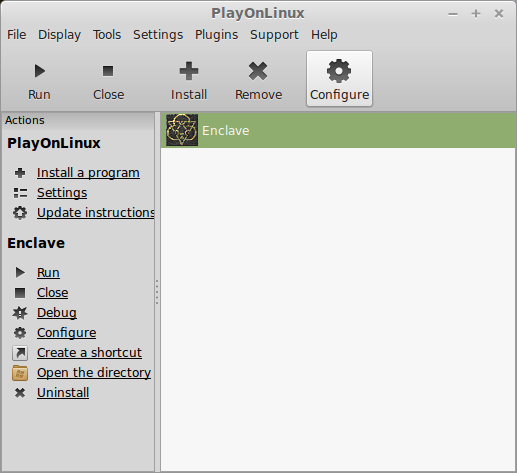Click the Open the directory link
This screenshot has width=517, height=473.
coord(94,373)
